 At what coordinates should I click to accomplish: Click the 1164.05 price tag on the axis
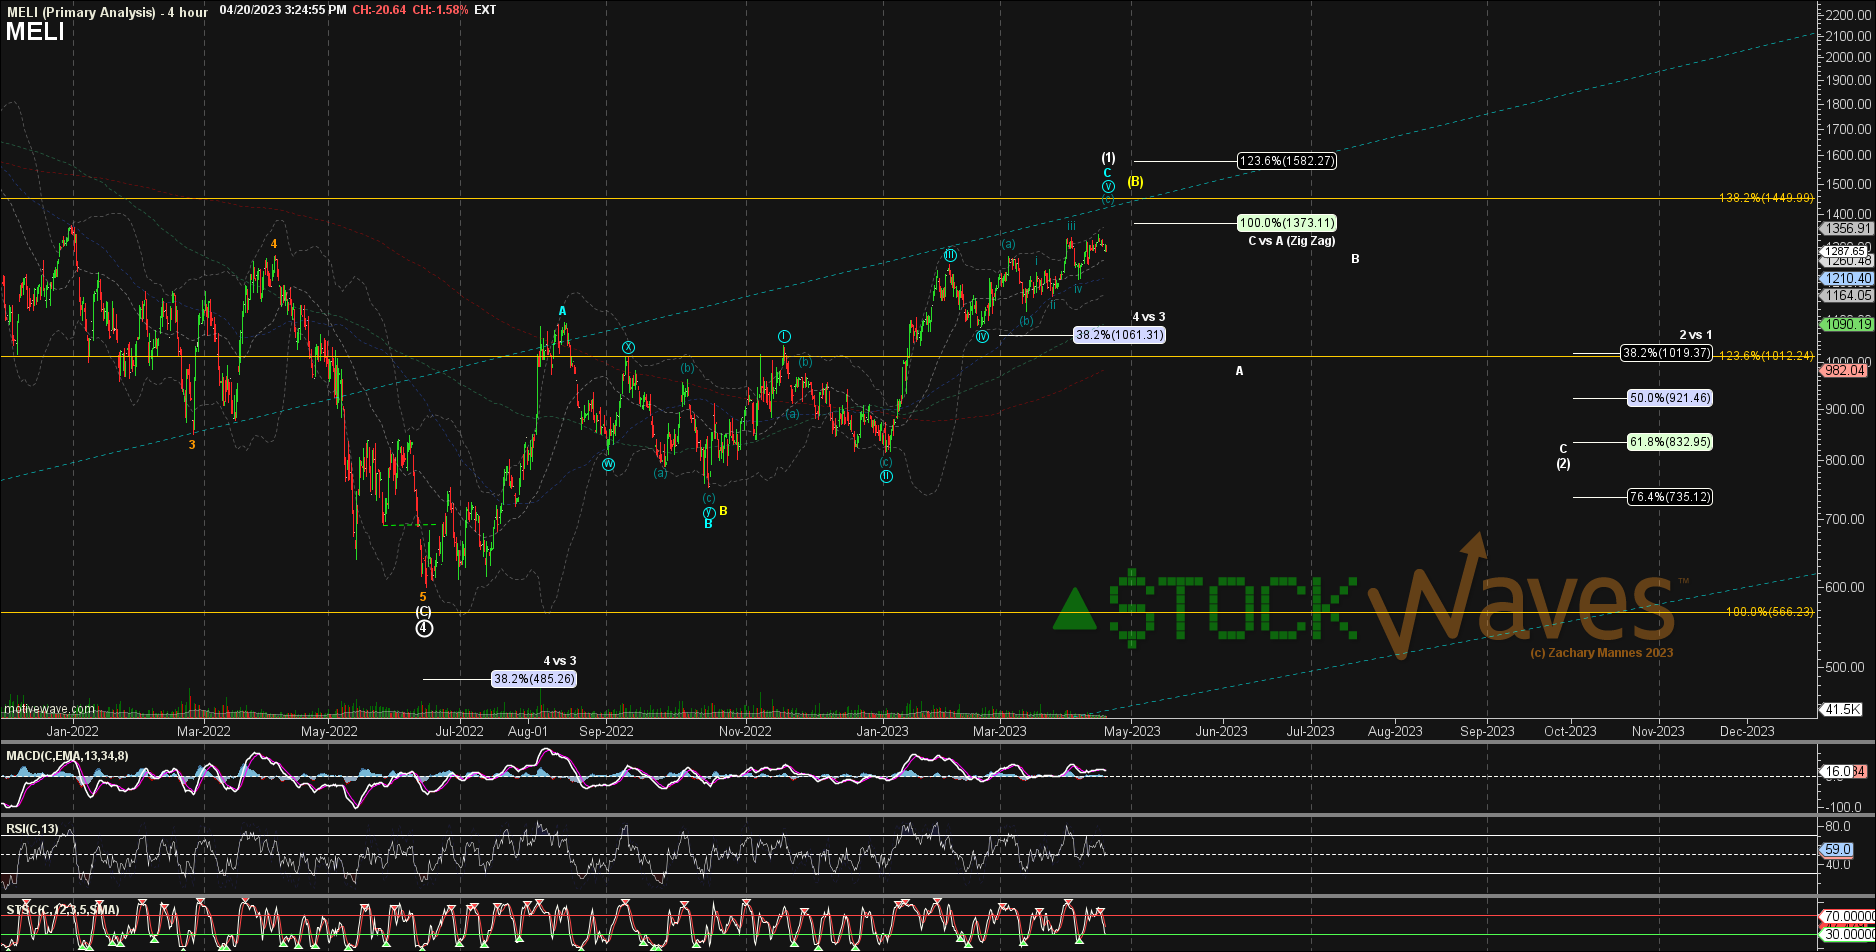click(1846, 295)
